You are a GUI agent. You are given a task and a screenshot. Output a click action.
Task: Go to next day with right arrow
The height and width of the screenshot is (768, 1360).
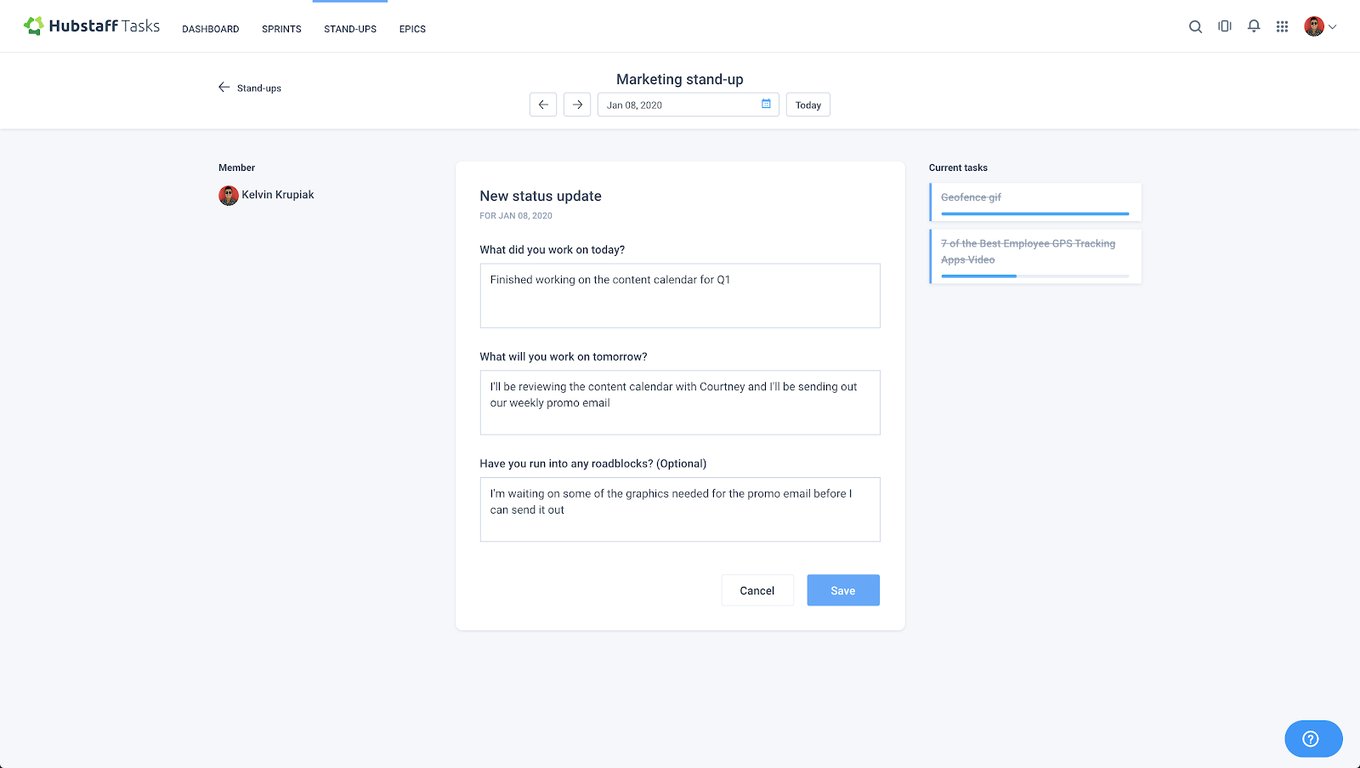pyautogui.click(x=577, y=105)
